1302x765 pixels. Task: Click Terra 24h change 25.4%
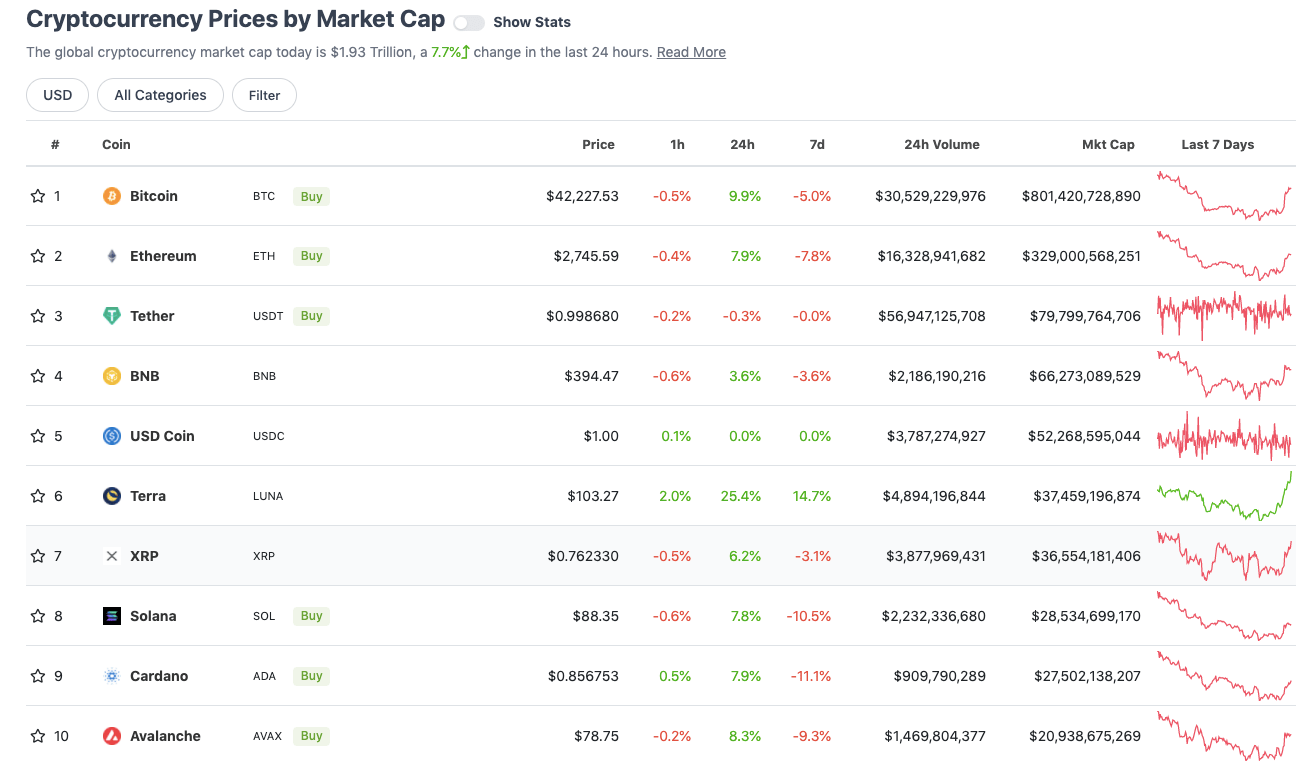tap(741, 496)
